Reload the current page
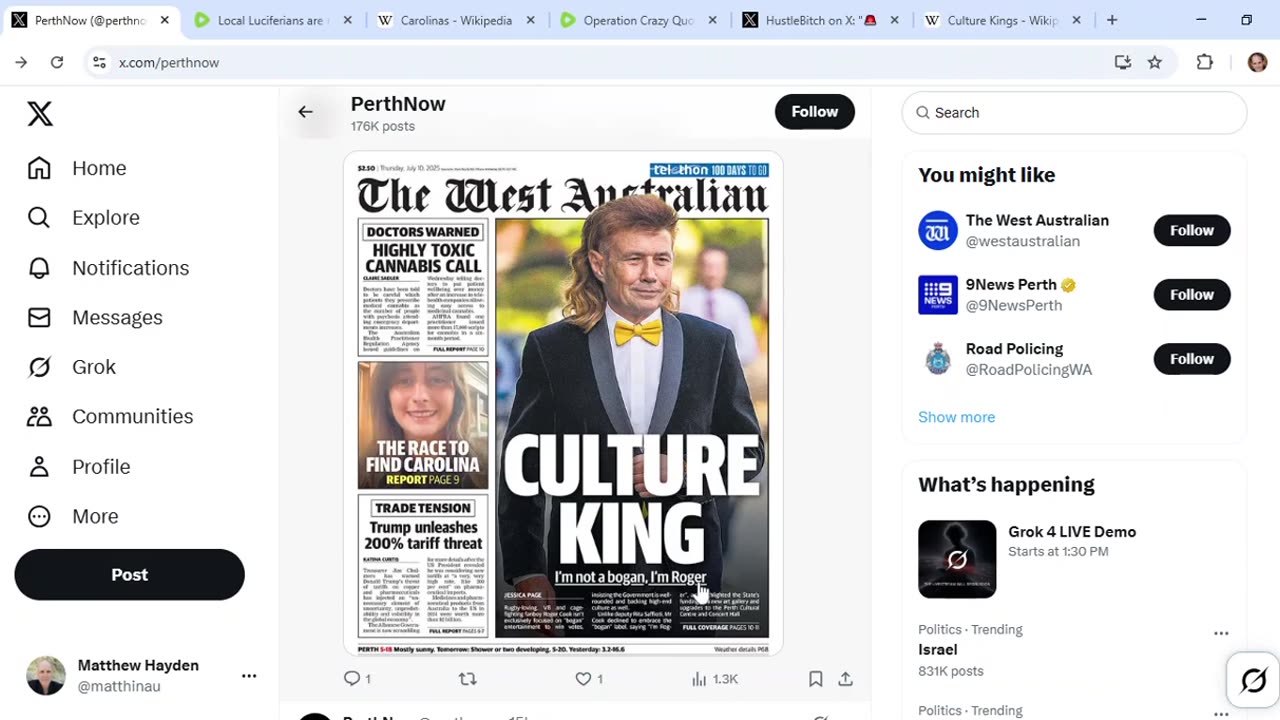The image size is (1280, 720). [x=57, y=62]
